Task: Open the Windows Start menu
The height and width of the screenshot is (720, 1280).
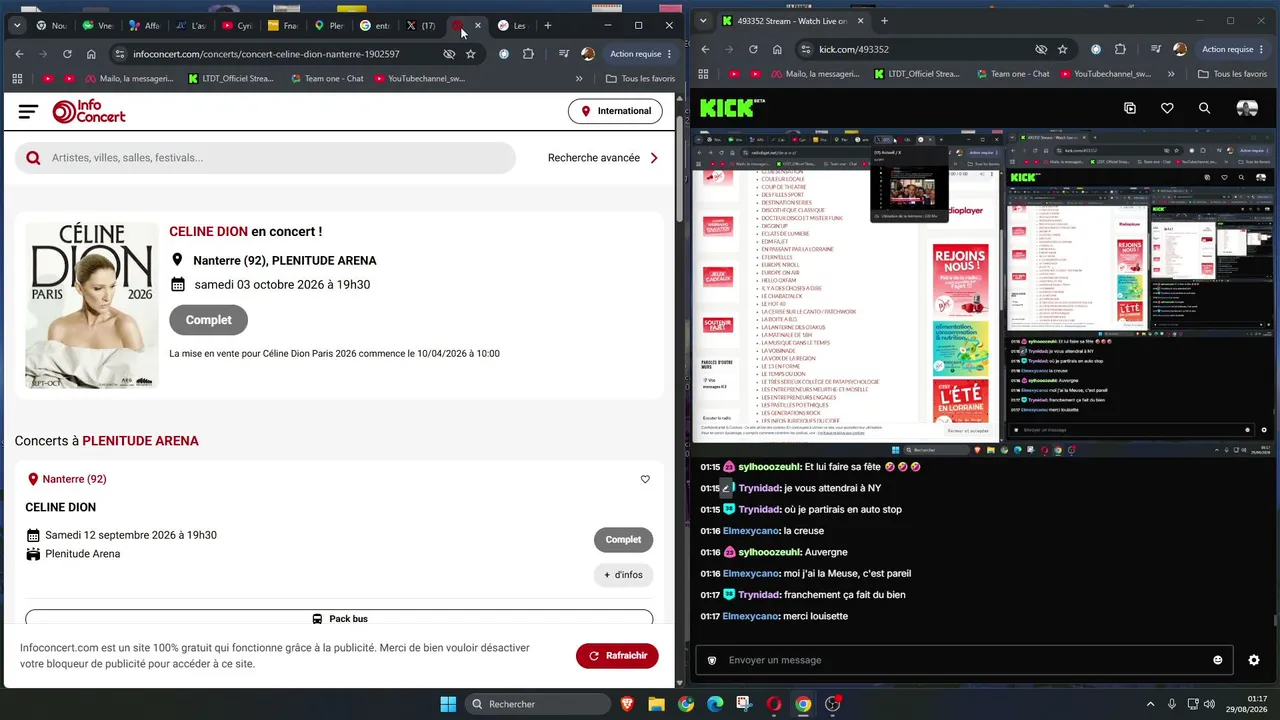Action: [x=448, y=704]
